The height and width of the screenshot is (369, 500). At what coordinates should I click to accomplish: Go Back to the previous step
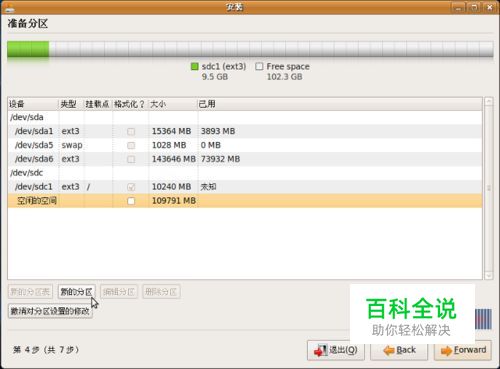pyautogui.click(x=399, y=350)
